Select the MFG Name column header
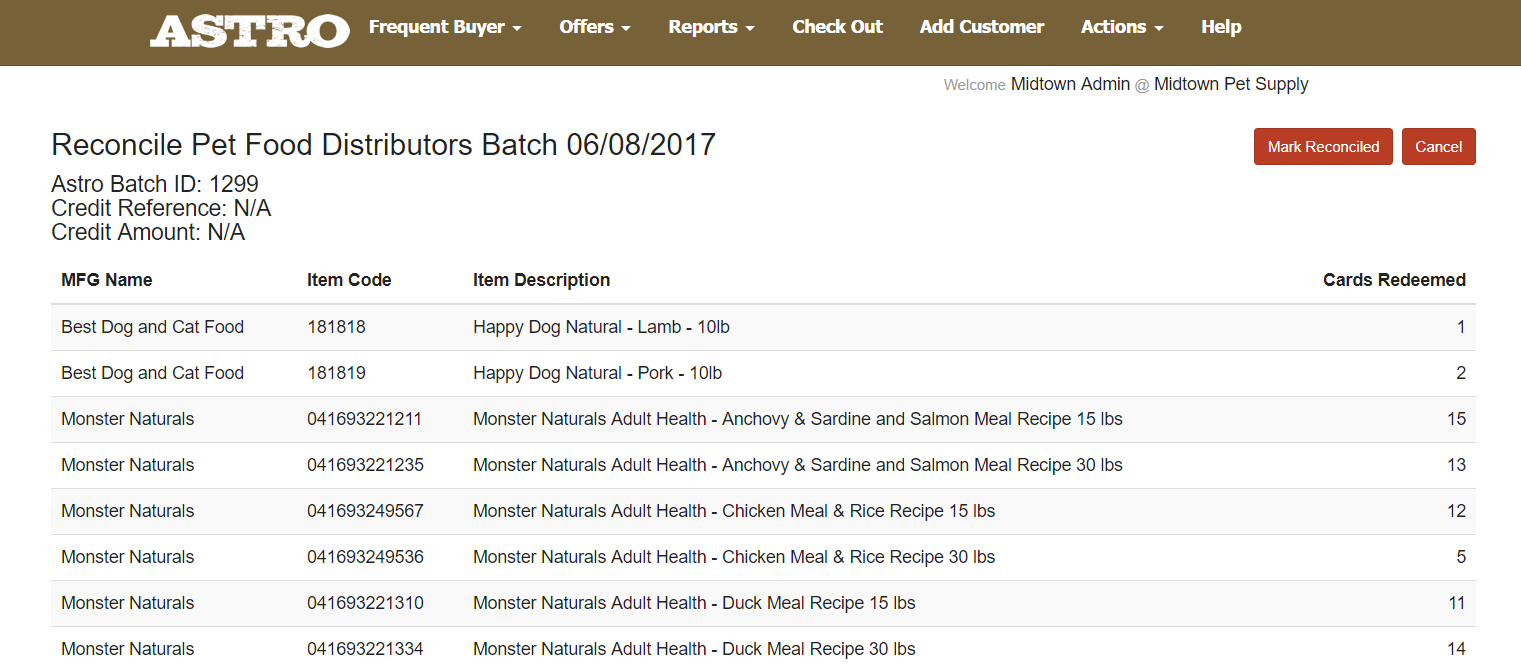Screen dimensions: 1521x670 107,280
